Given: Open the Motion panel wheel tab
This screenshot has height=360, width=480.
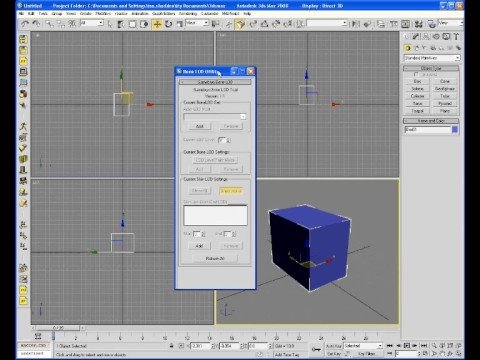Looking at the screenshot, I should coord(436,37).
